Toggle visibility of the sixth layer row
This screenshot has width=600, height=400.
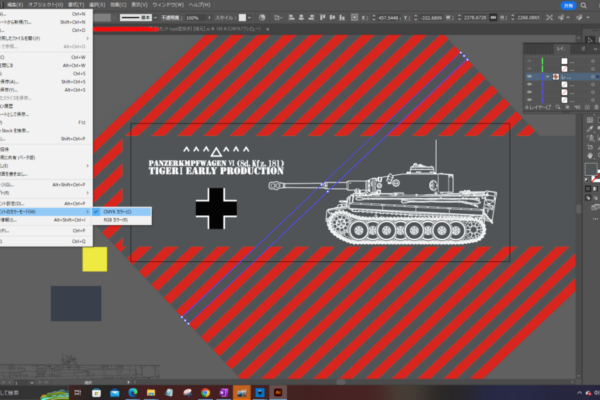(x=529, y=100)
